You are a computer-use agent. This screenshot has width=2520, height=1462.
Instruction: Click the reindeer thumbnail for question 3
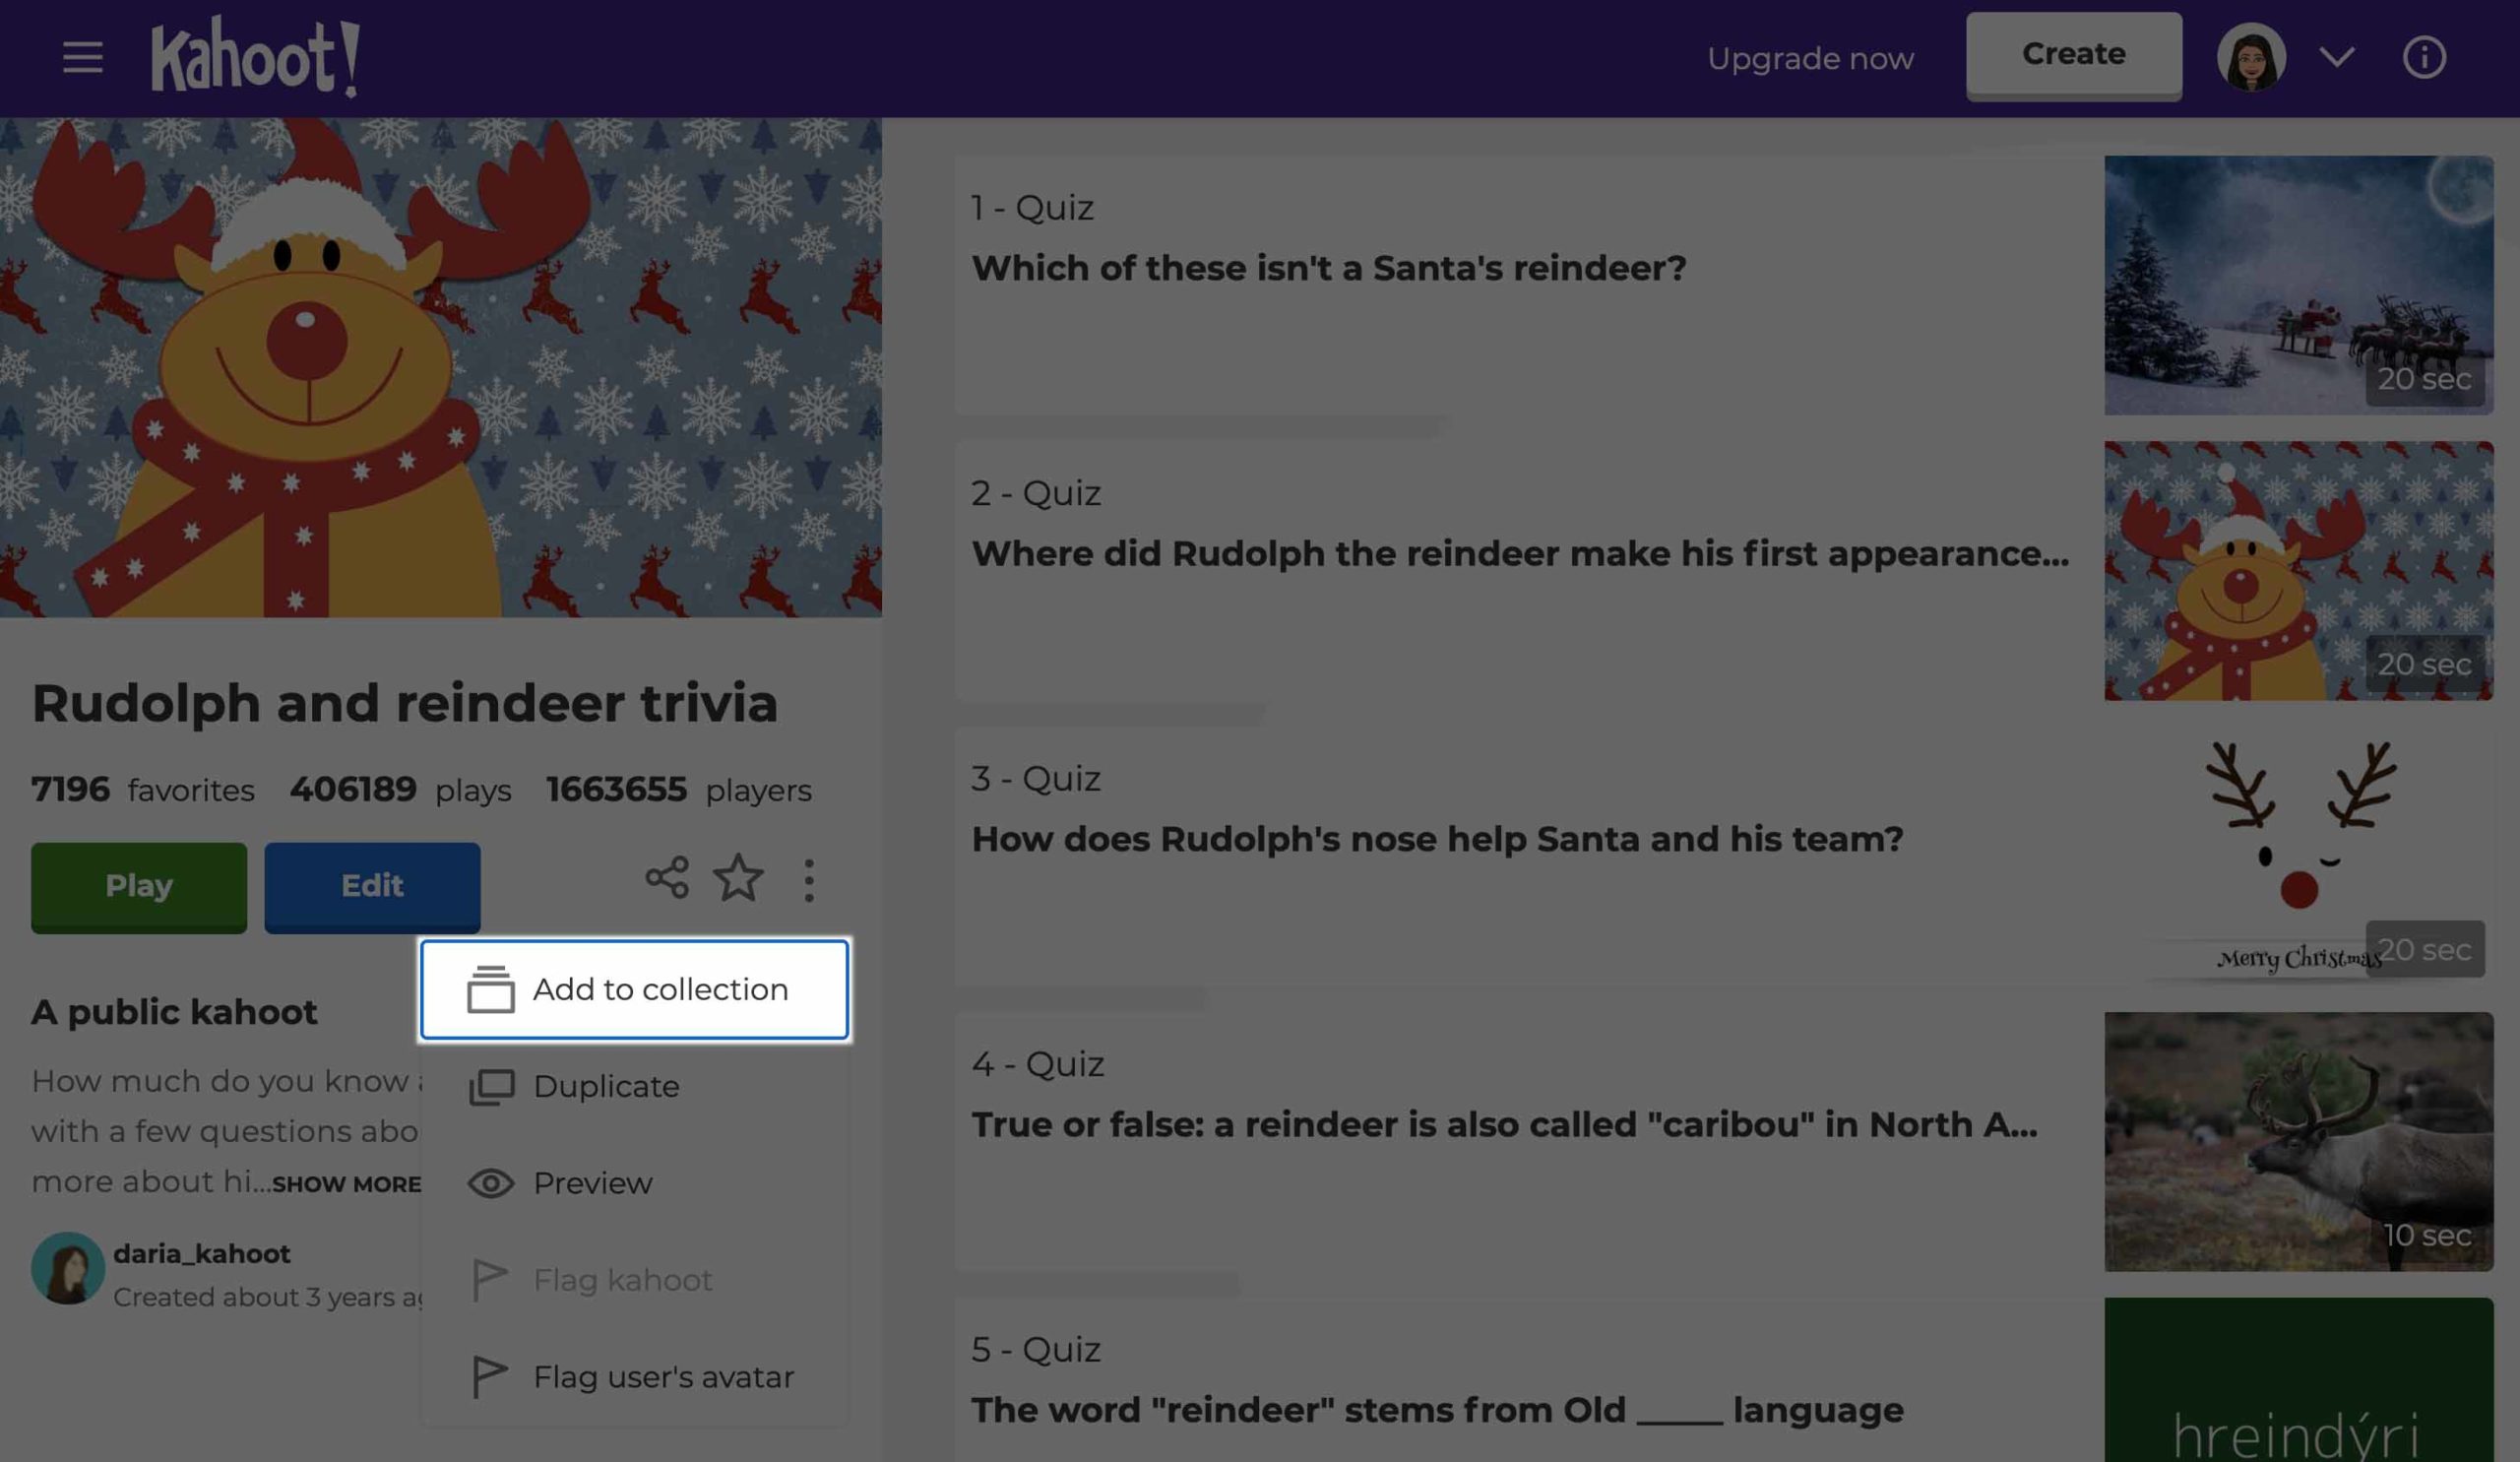coord(2298,853)
